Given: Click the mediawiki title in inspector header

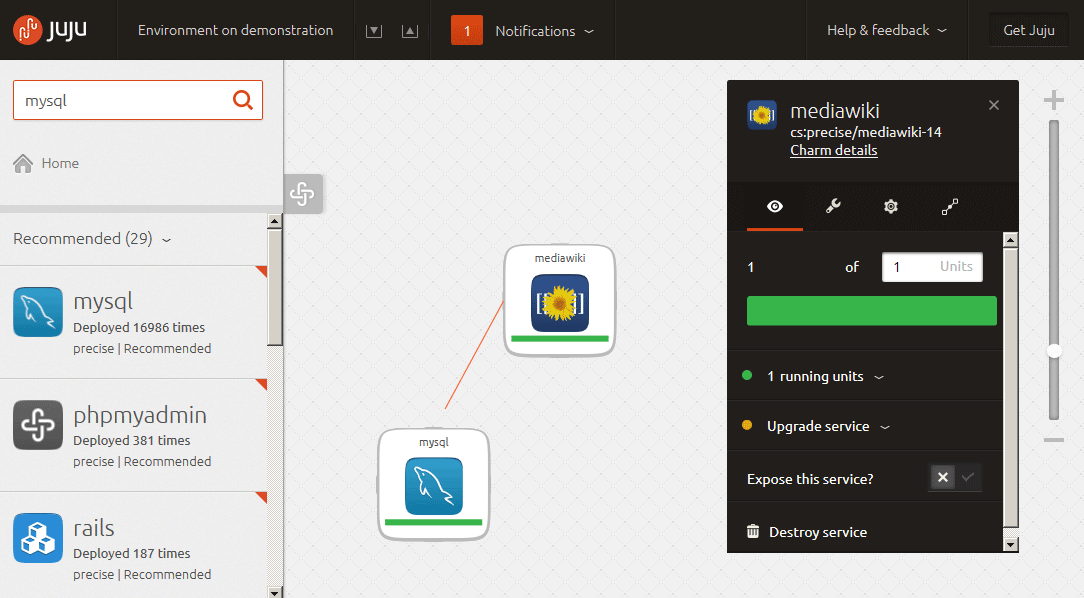Looking at the screenshot, I should [835, 111].
